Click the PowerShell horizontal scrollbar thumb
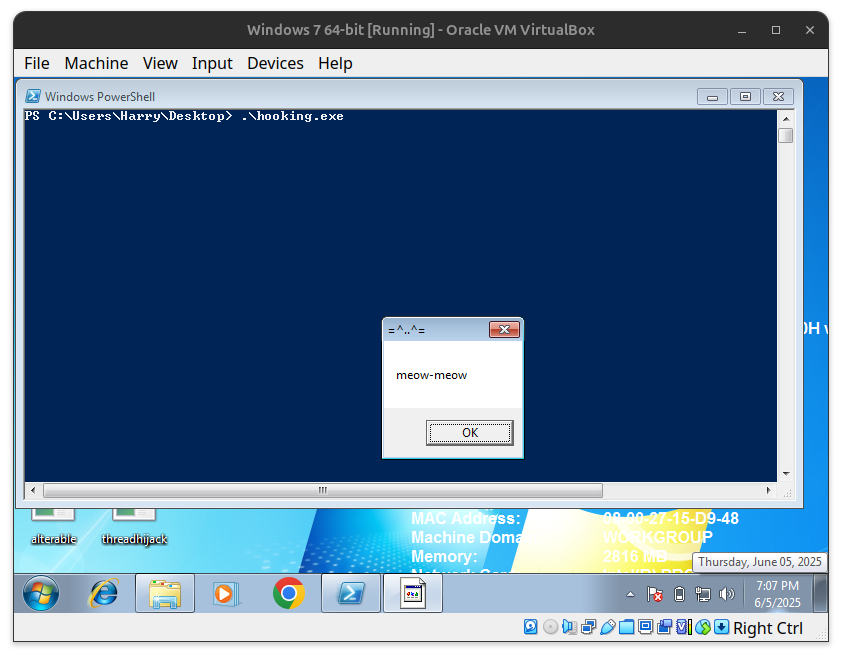This screenshot has height=658, width=842. pyautogui.click(x=323, y=490)
